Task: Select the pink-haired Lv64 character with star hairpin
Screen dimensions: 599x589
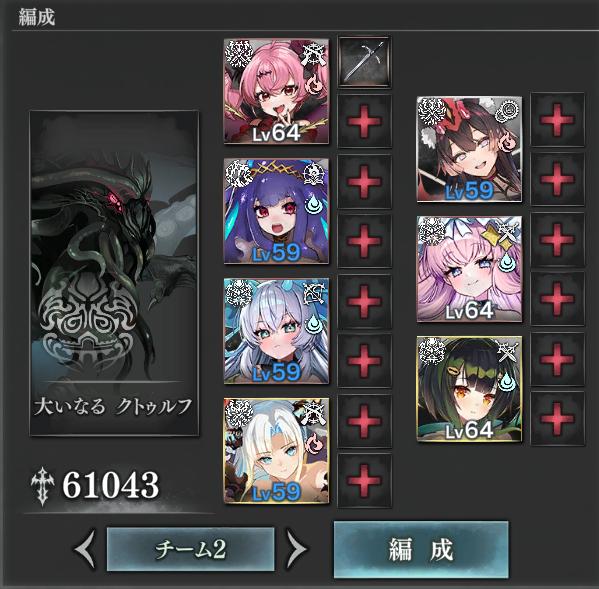Action: [469, 269]
